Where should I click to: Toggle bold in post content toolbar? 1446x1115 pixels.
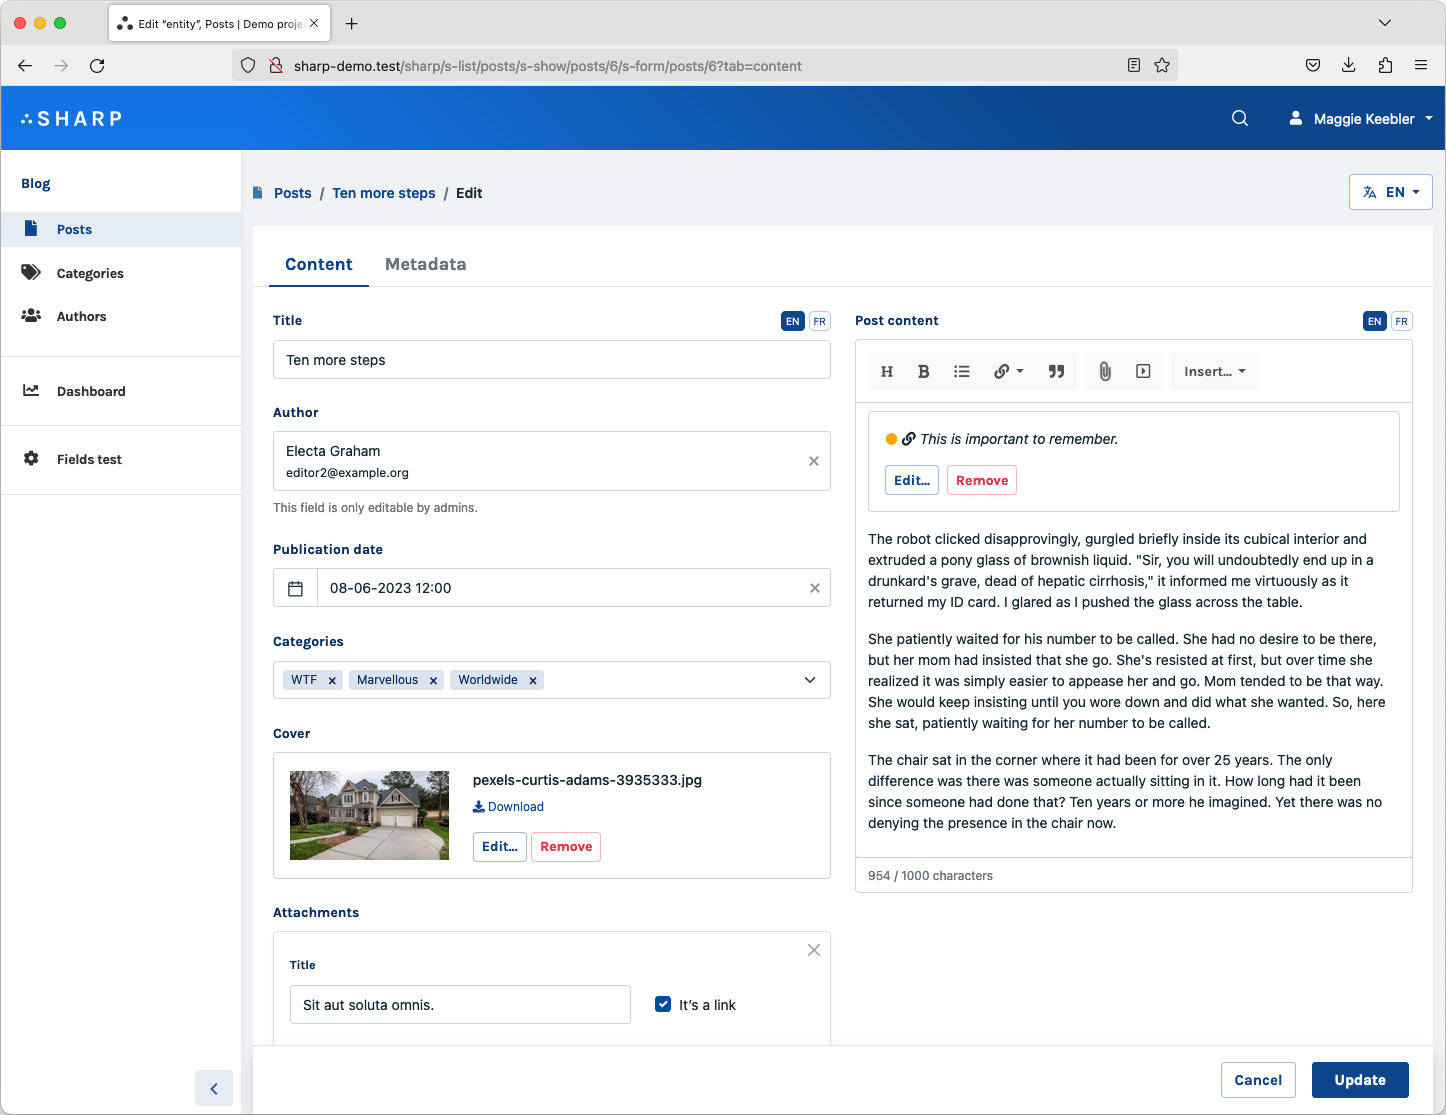coord(923,371)
